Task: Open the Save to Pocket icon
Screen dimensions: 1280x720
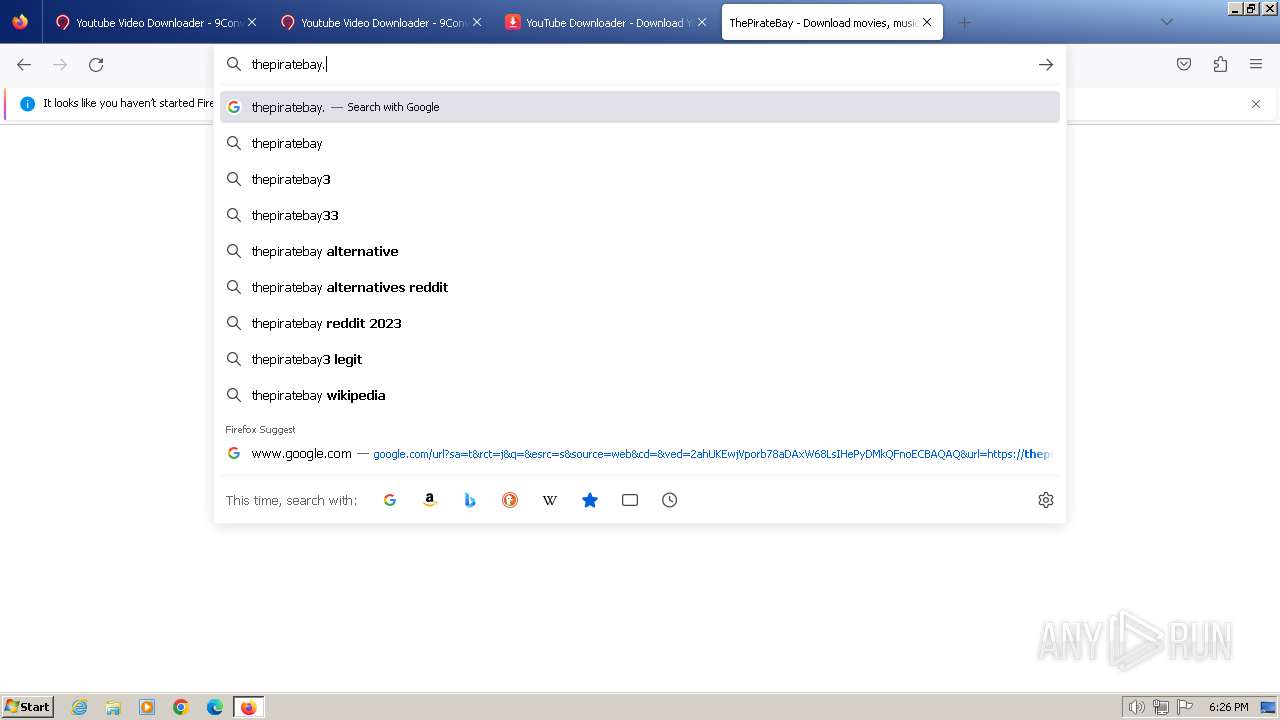Action: [x=1184, y=64]
